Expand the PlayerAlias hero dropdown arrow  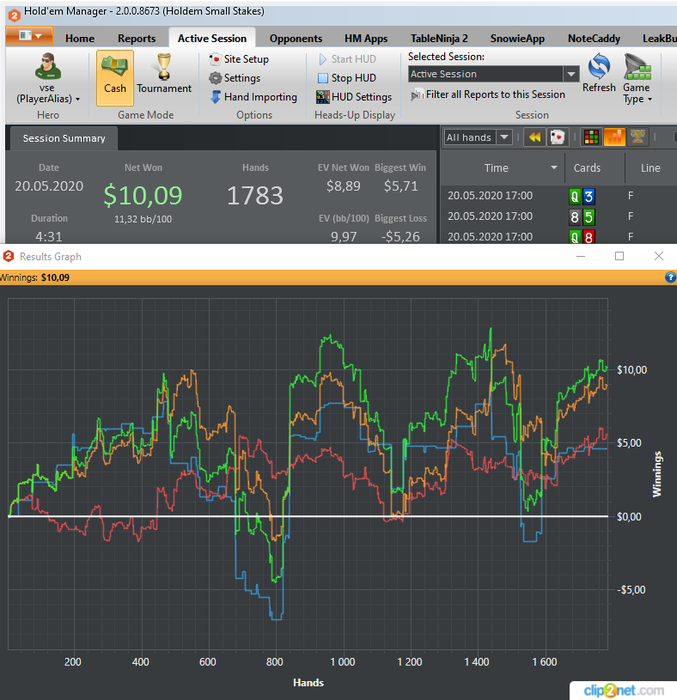(78, 99)
